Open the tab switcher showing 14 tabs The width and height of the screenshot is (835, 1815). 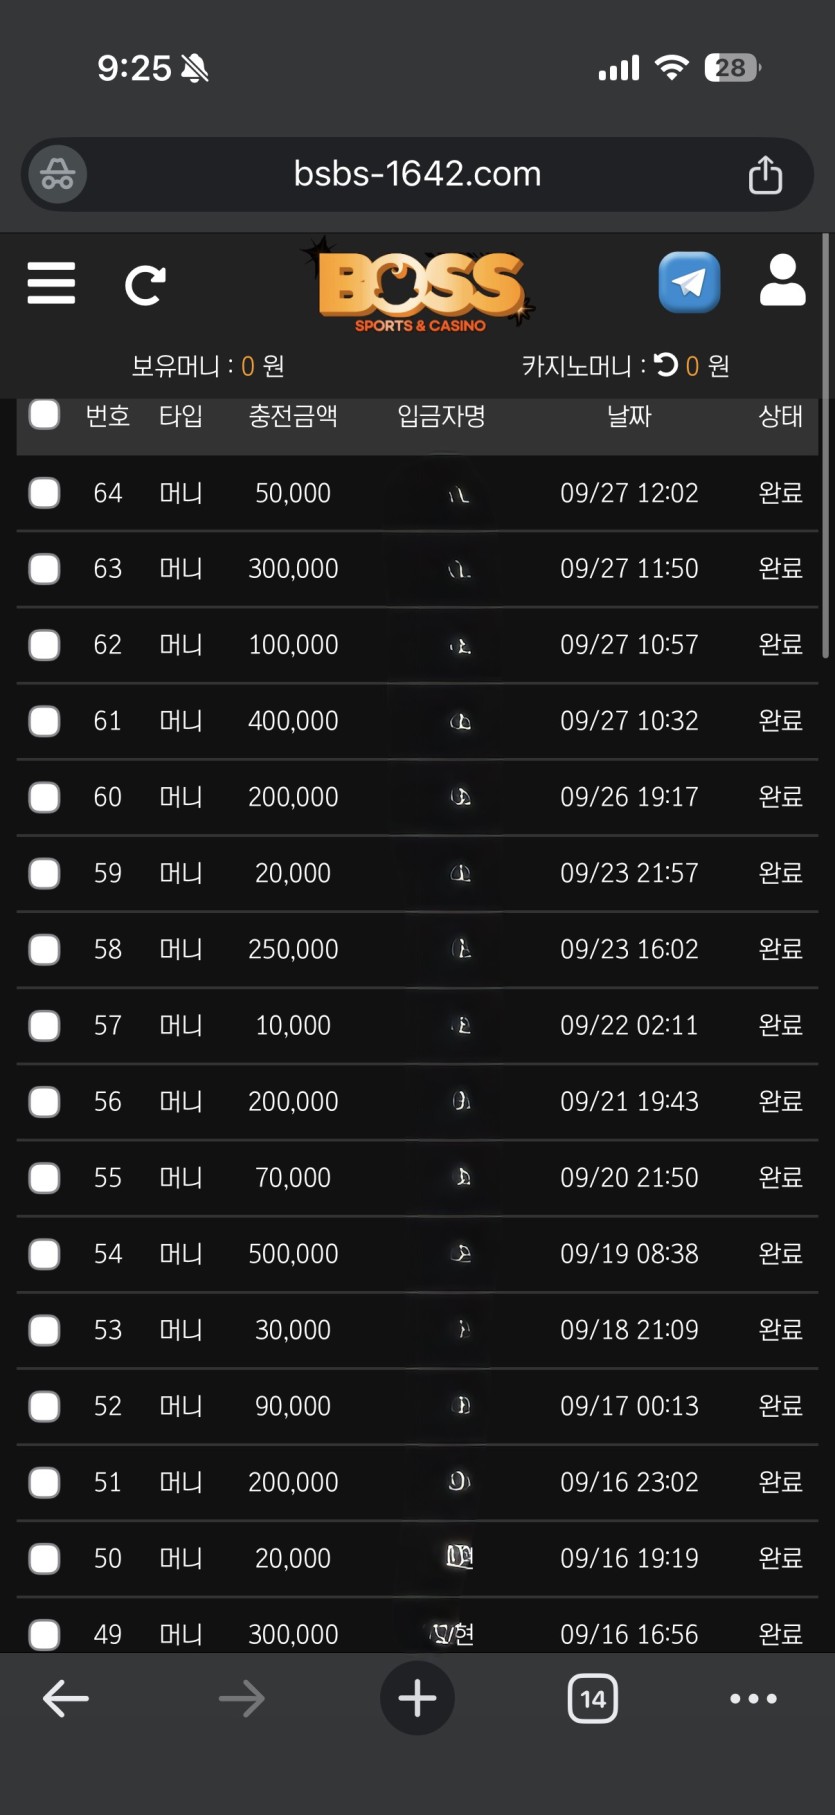(x=592, y=1698)
